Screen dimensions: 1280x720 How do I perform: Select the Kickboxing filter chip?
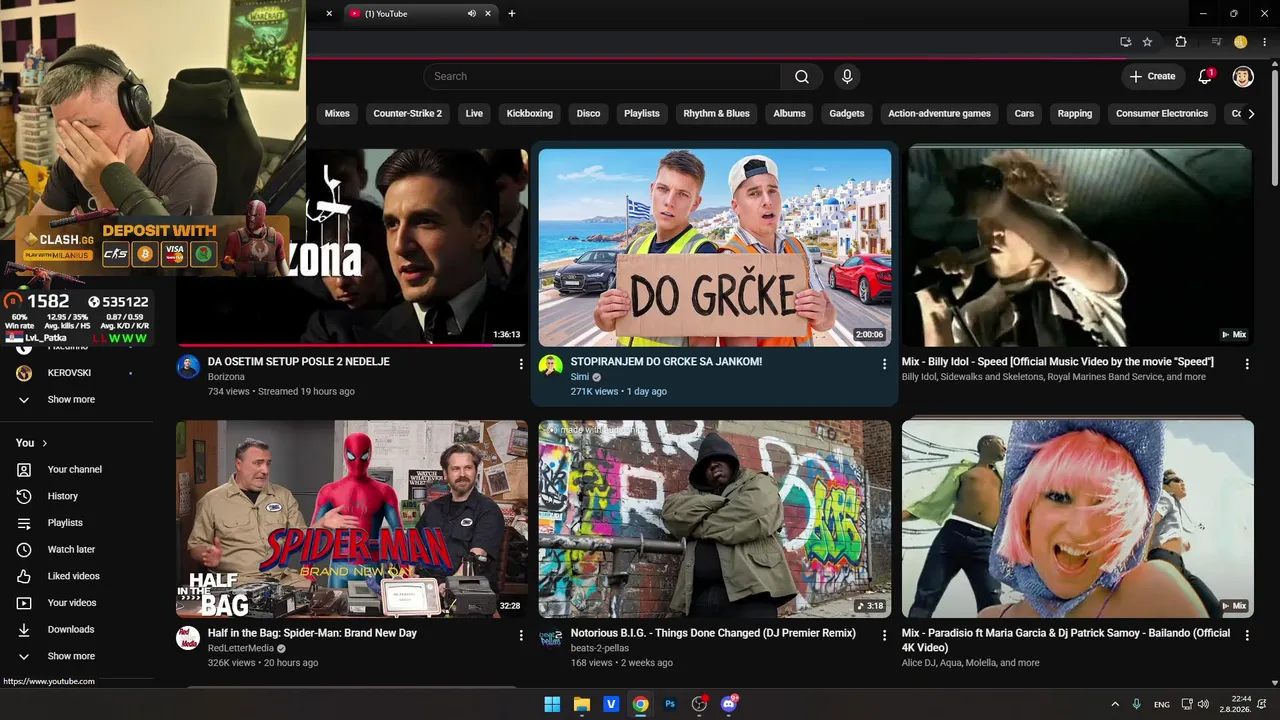point(530,114)
